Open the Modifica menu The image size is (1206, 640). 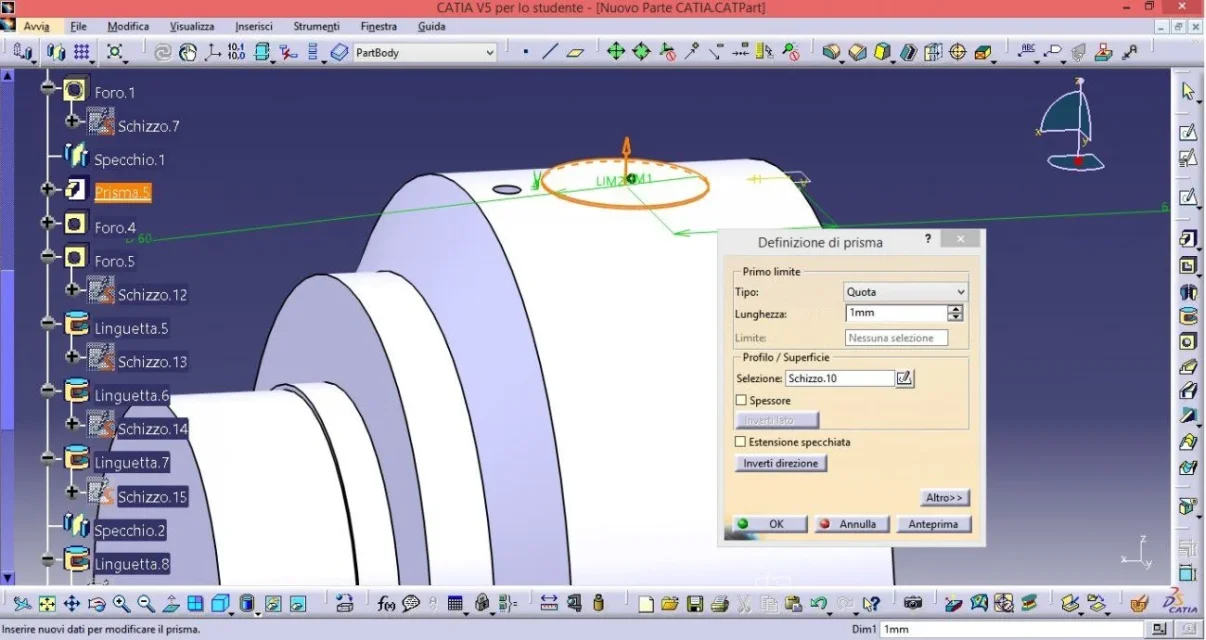click(128, 26)
